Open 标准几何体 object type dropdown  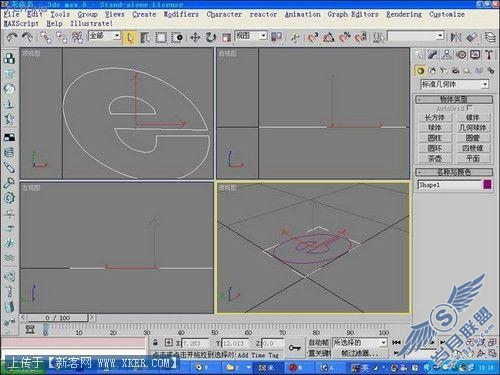coord(455,84)
